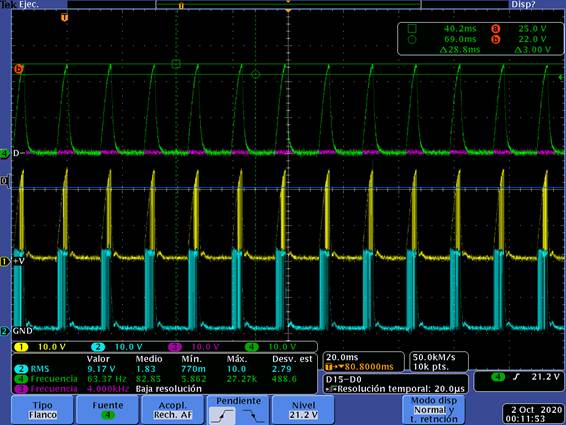Select the channel 1 +V ground marker

(x=5, y=261)
